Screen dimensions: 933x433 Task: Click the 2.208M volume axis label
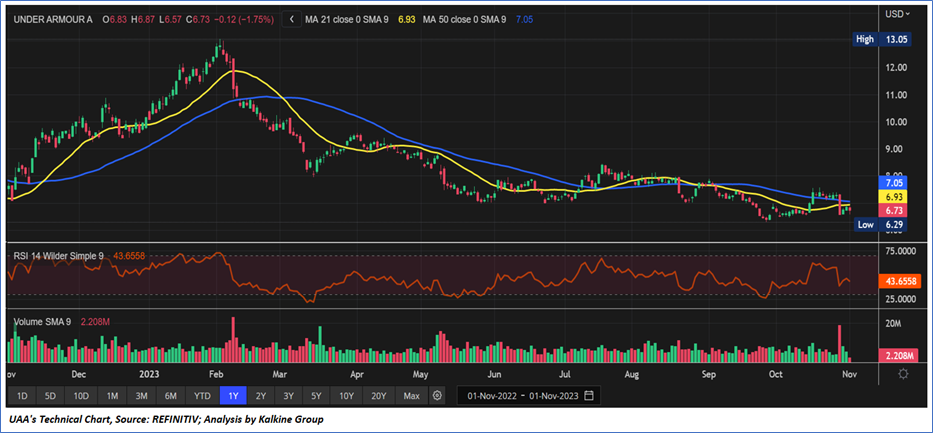(x=900, y=356)
